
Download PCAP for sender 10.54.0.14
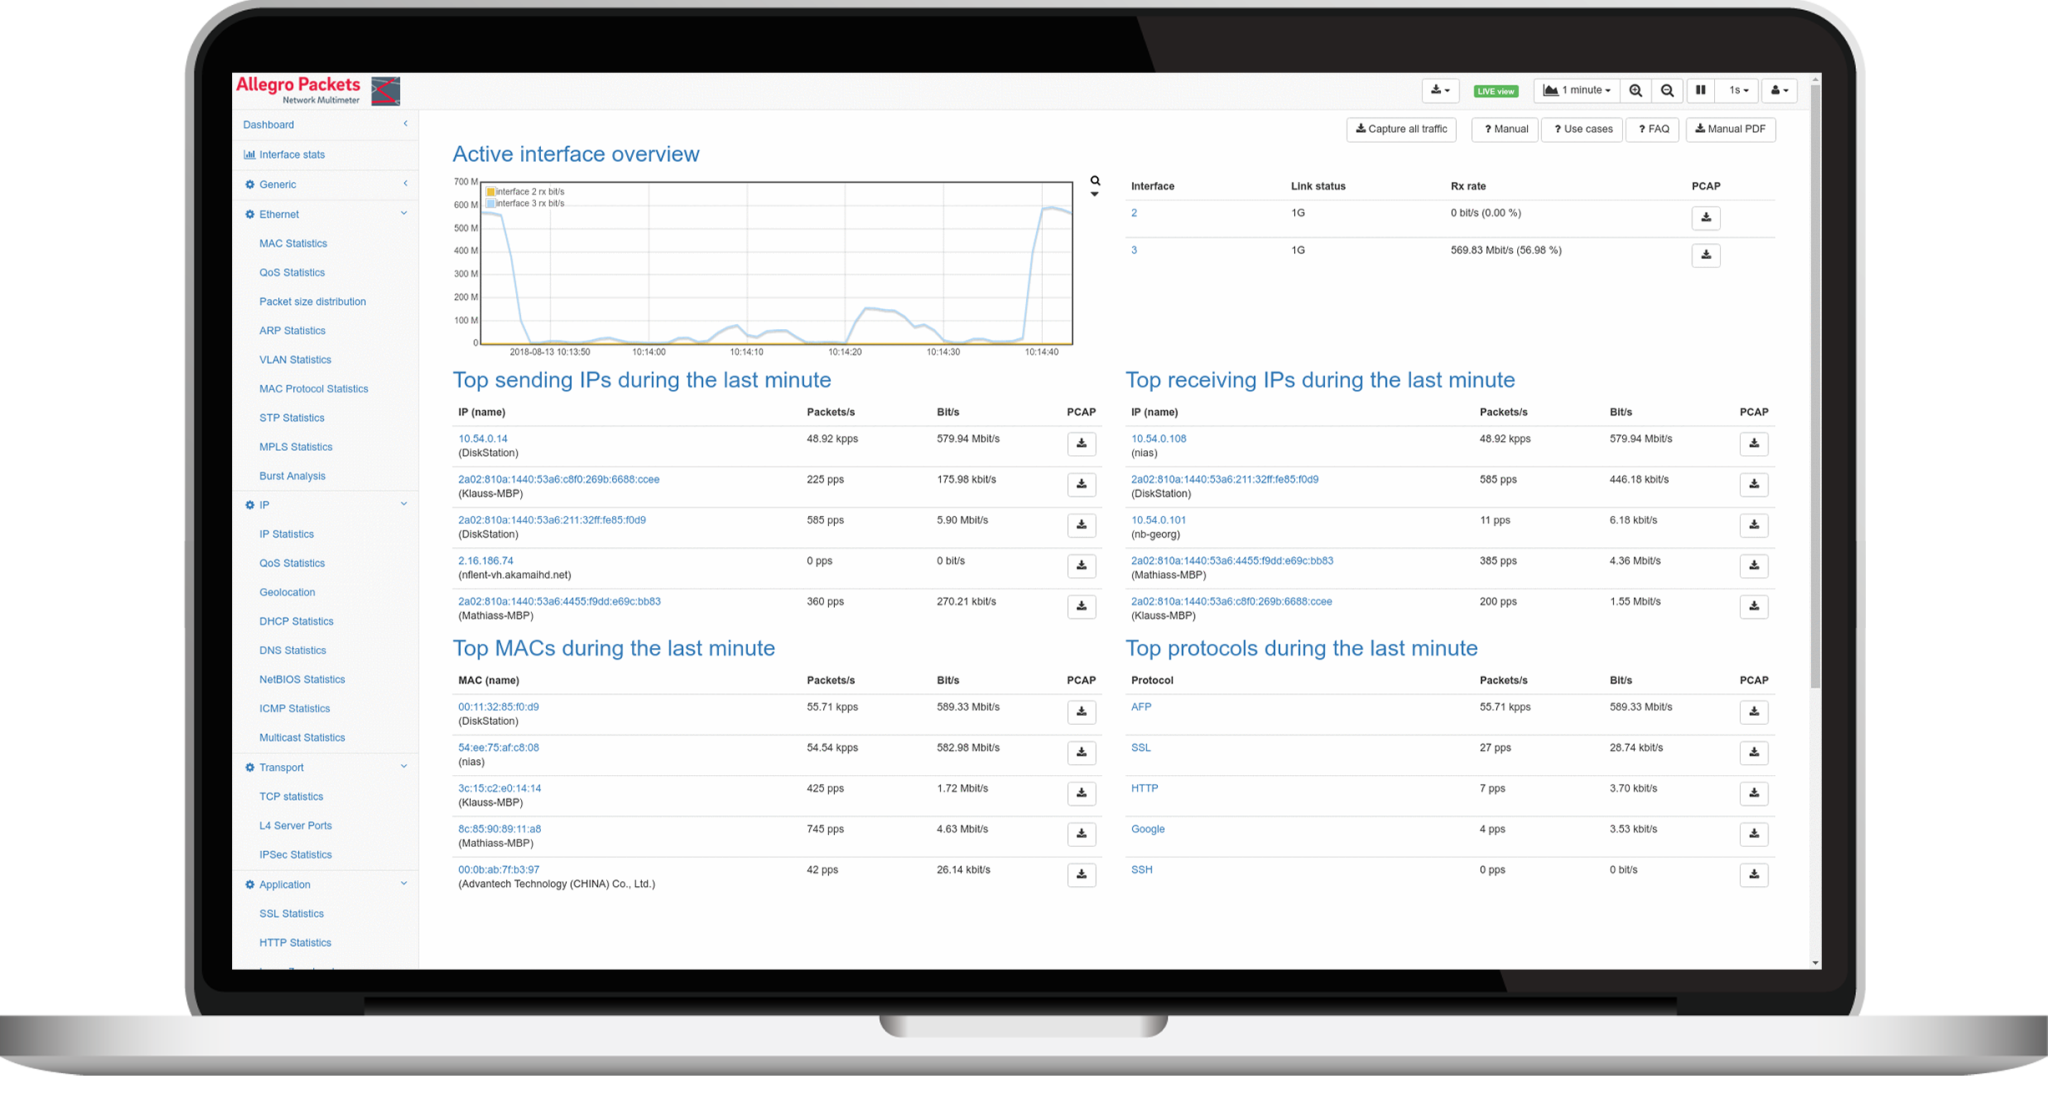pos(1081,444)
